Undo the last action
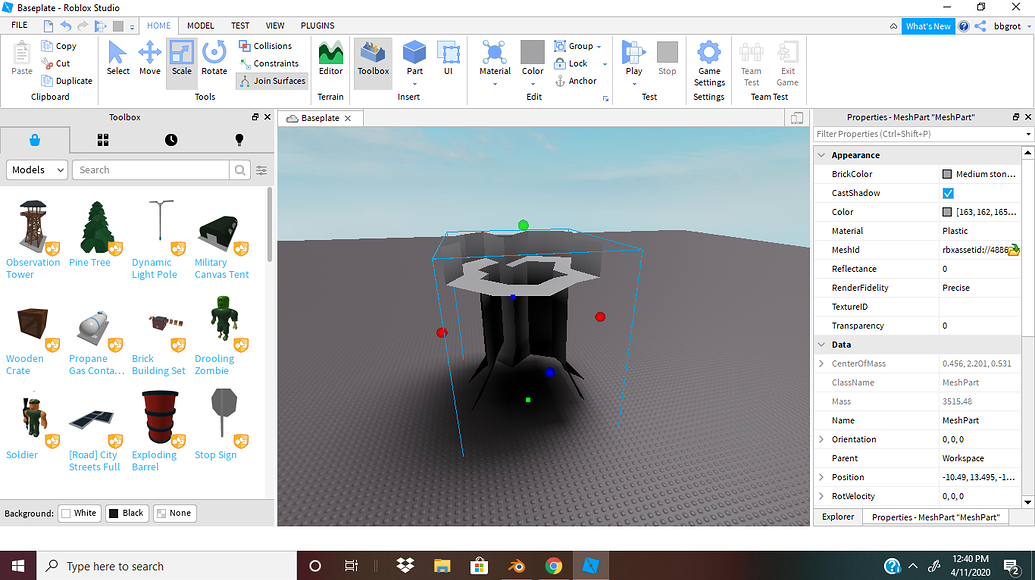Image resolution: width=1035 pixels, height=580 pixels. (65, 26)
